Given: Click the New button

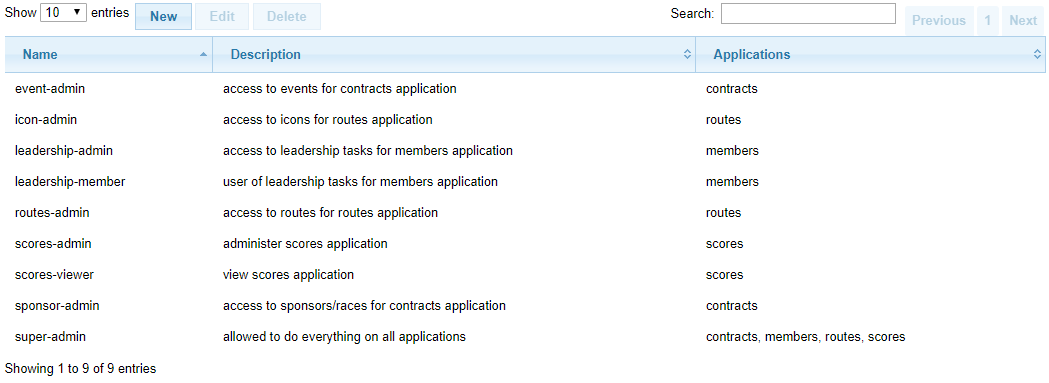Looking at the screenshot, I should (163, 17).
